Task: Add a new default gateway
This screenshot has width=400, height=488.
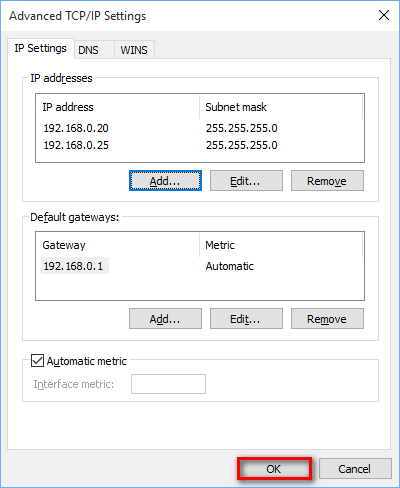Action: point(165,319)
